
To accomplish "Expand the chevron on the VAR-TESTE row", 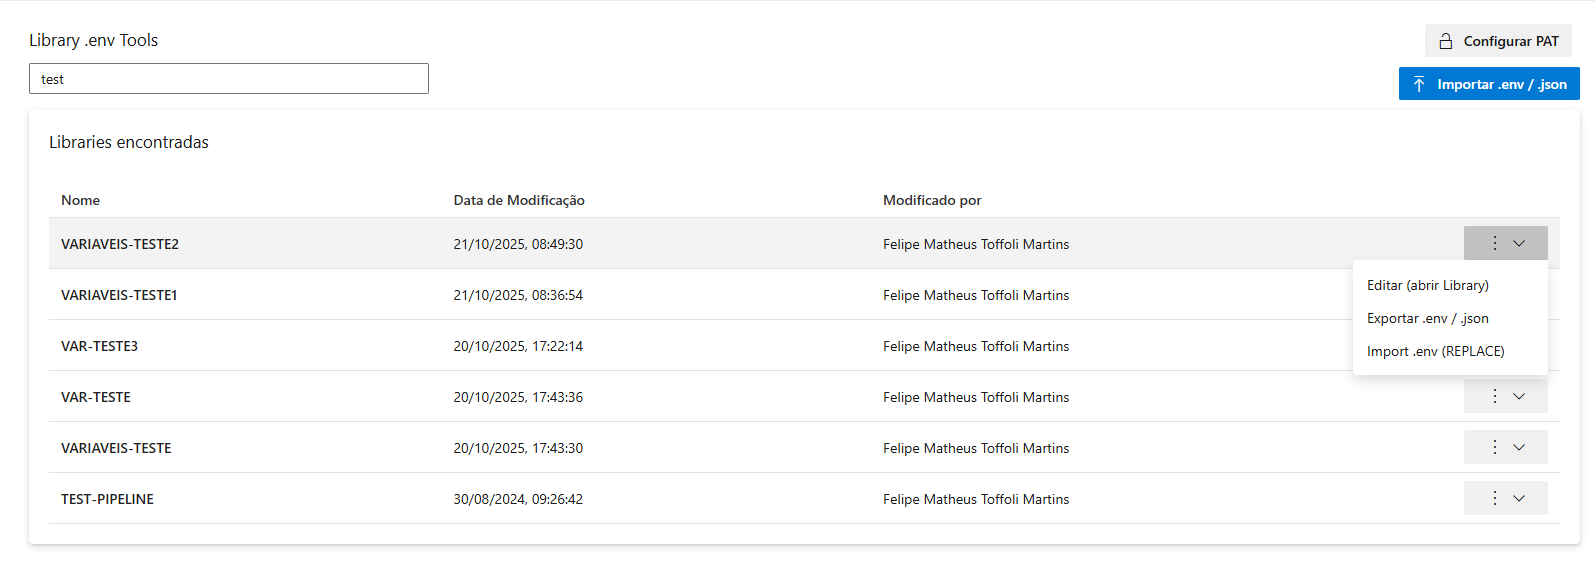I will pos(1519,396).
